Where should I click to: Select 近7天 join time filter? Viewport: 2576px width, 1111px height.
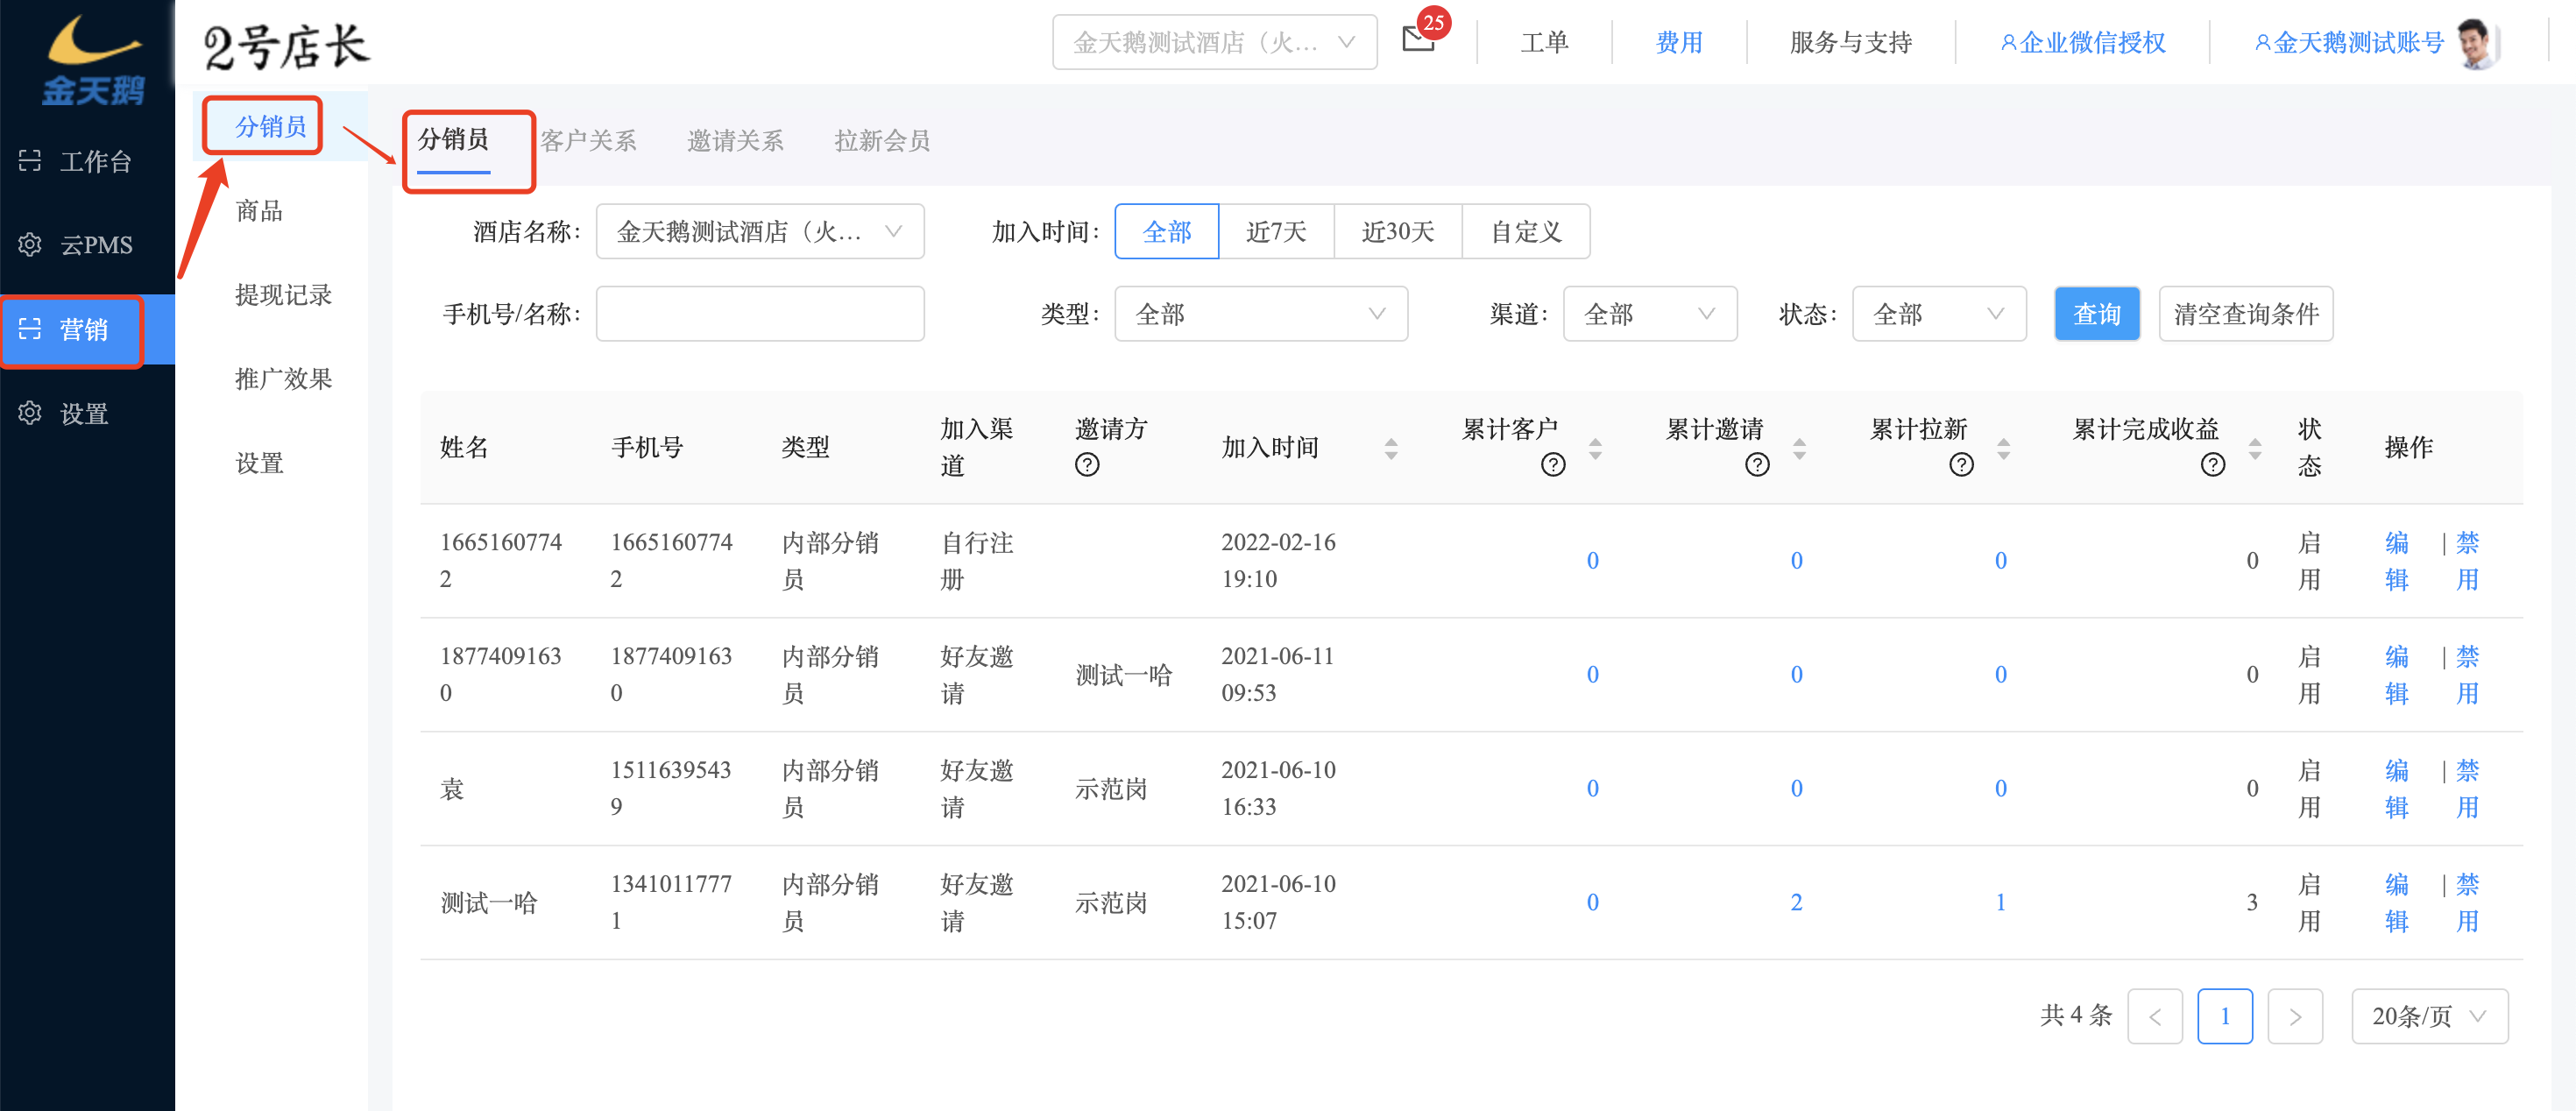(x=1277, y=232)
